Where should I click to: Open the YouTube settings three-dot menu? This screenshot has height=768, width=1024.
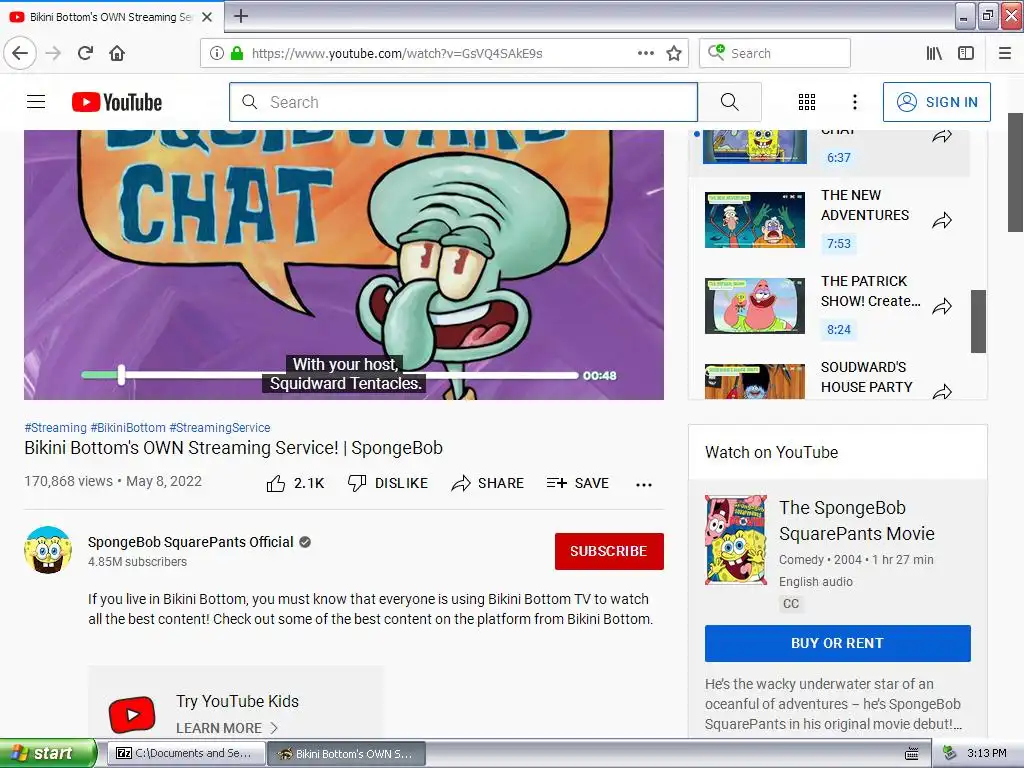pyautogui.click(x=855, y=102)
